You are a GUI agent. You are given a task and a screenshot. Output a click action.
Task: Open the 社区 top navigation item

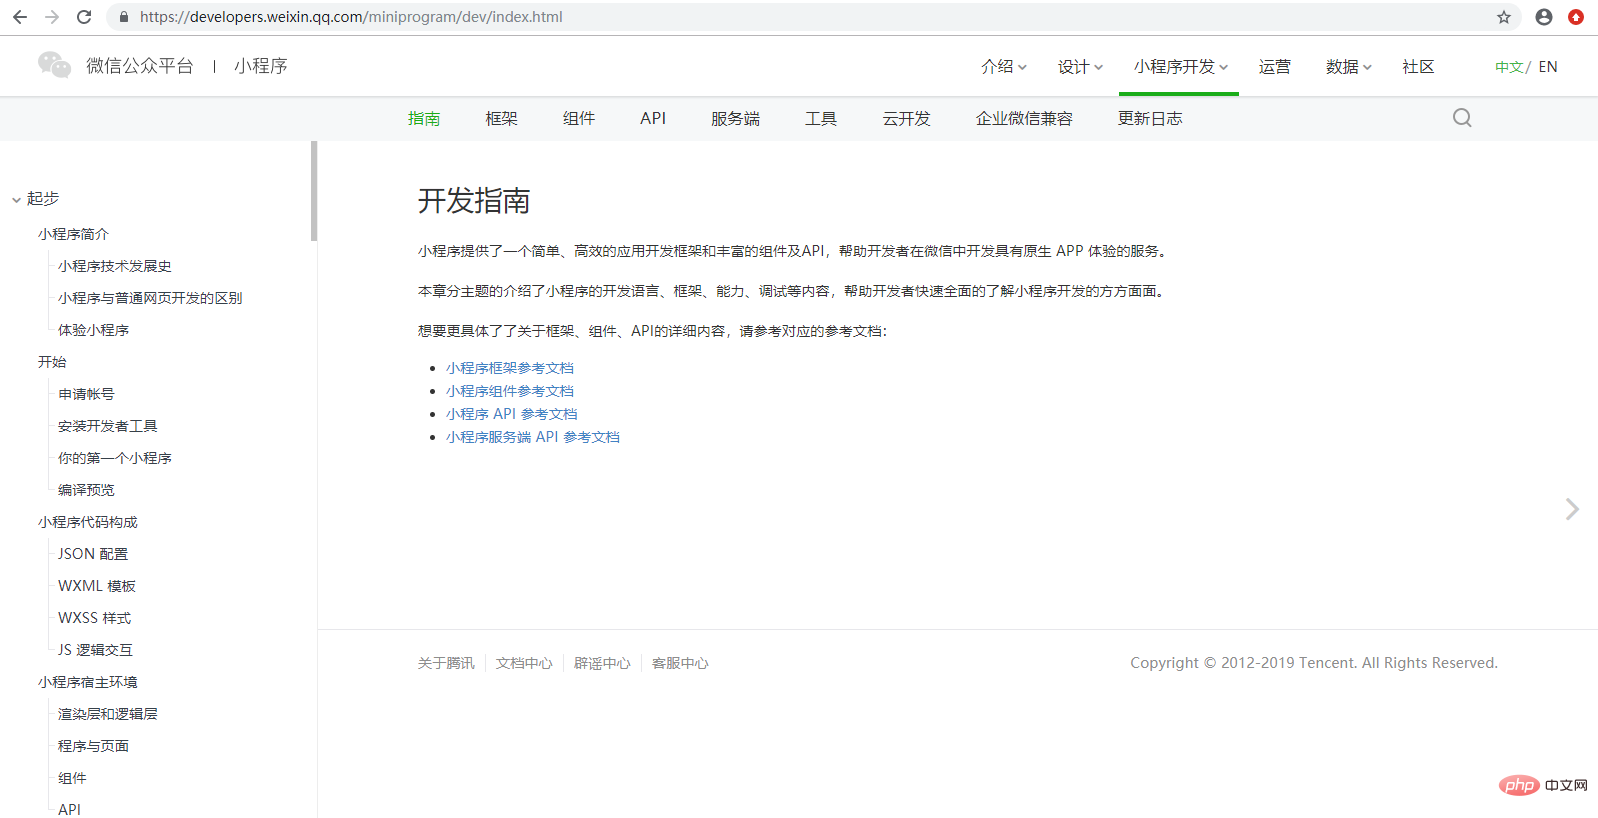pyautogui.click(x=1418, y=66)
